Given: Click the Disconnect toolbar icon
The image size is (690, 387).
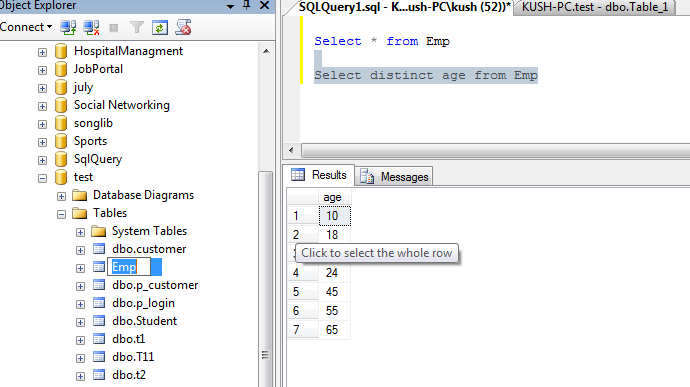Looking at the screenshot, I should click(92, 28).
